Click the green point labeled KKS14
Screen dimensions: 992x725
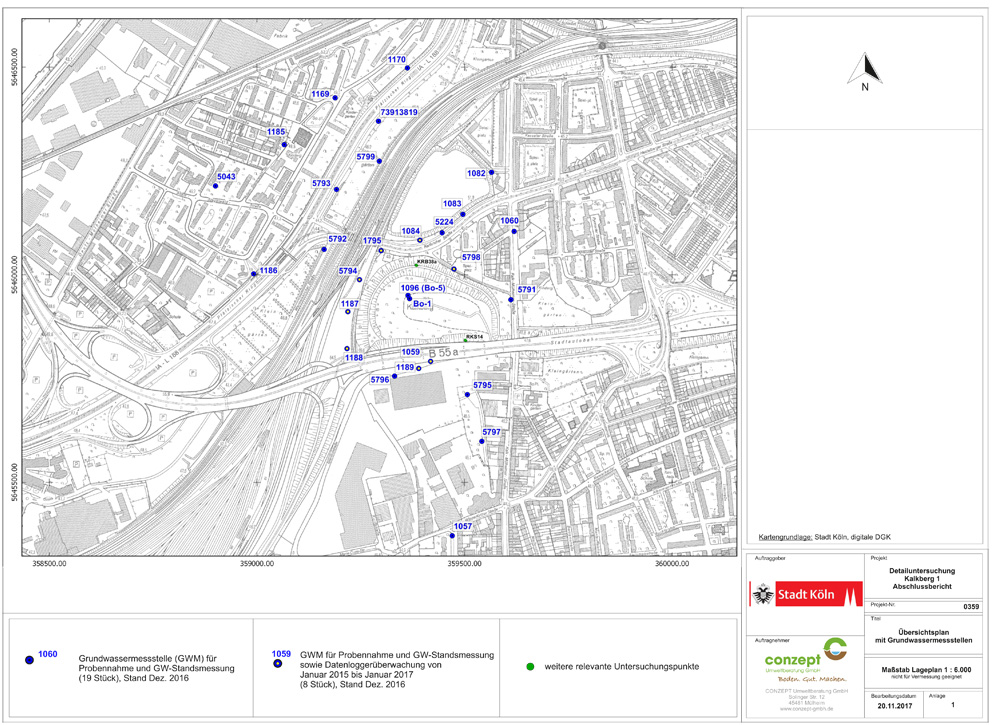pyautogui.click(x=467, y=336)
